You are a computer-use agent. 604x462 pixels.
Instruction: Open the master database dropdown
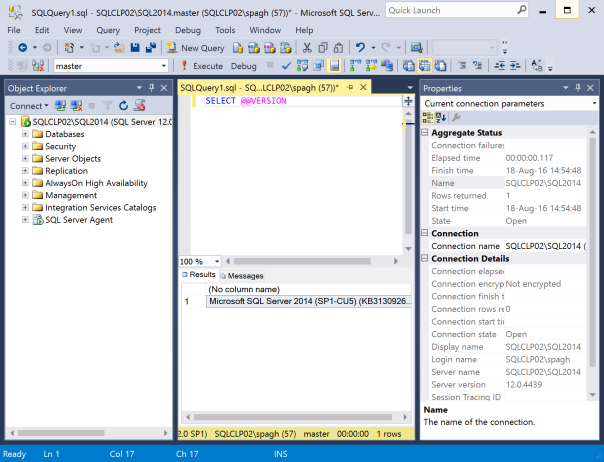163,66
